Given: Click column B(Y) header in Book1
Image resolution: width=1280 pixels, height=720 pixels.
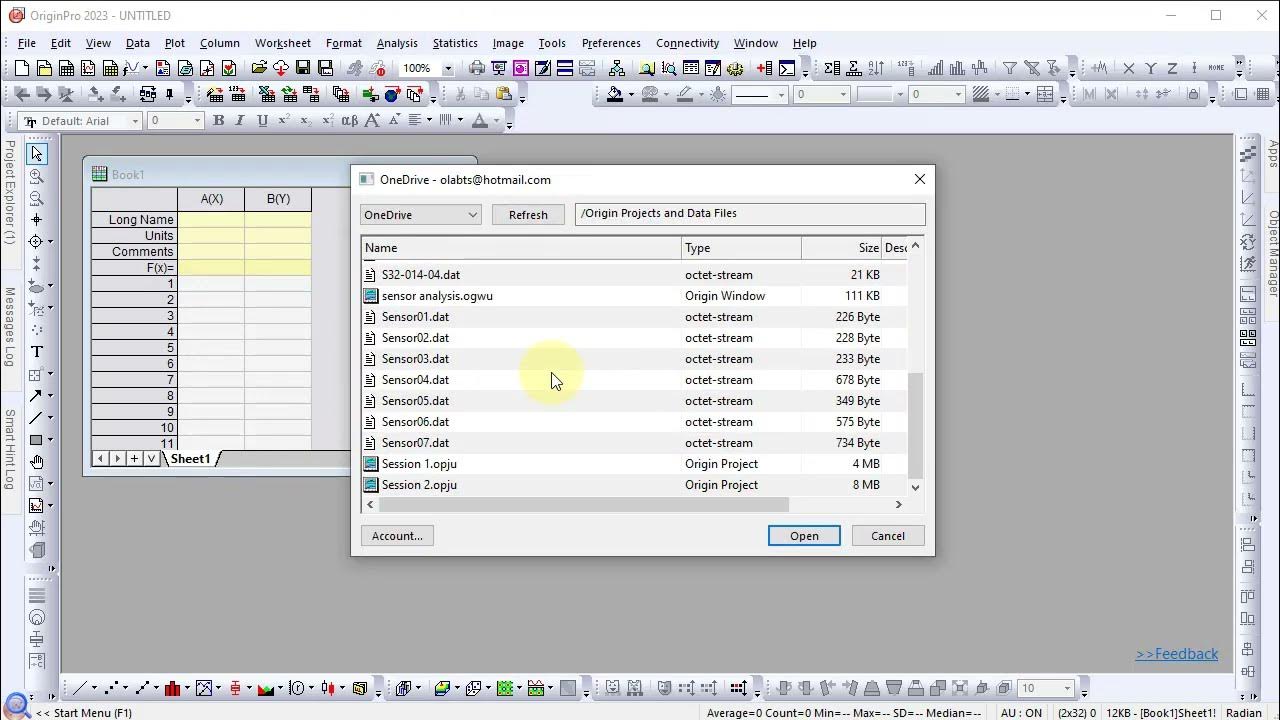Looking at the screenshot, I should point(278,199).
